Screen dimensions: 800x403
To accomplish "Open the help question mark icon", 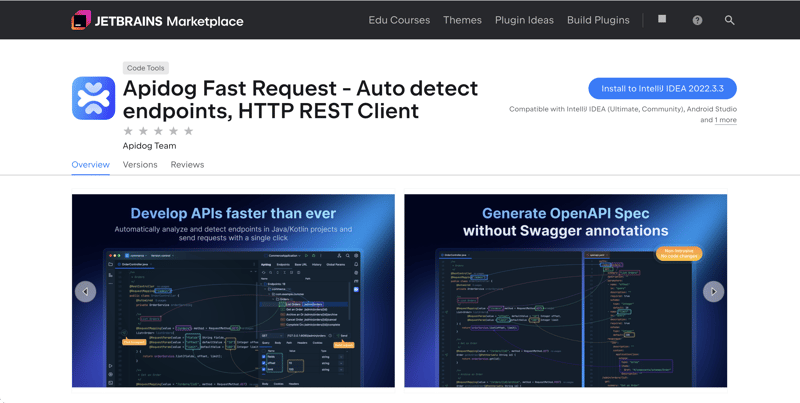I will 697,20.
